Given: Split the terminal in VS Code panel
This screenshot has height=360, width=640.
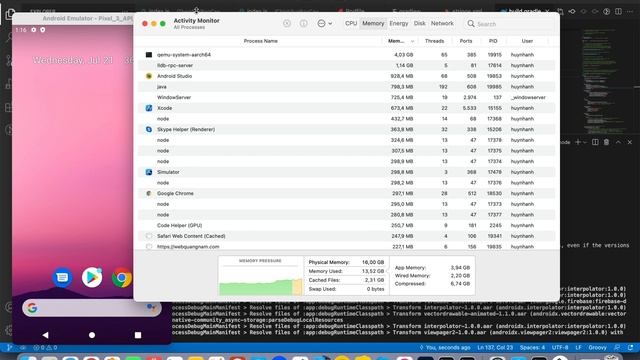Looking at the screenshot, I should pos(595,142).
